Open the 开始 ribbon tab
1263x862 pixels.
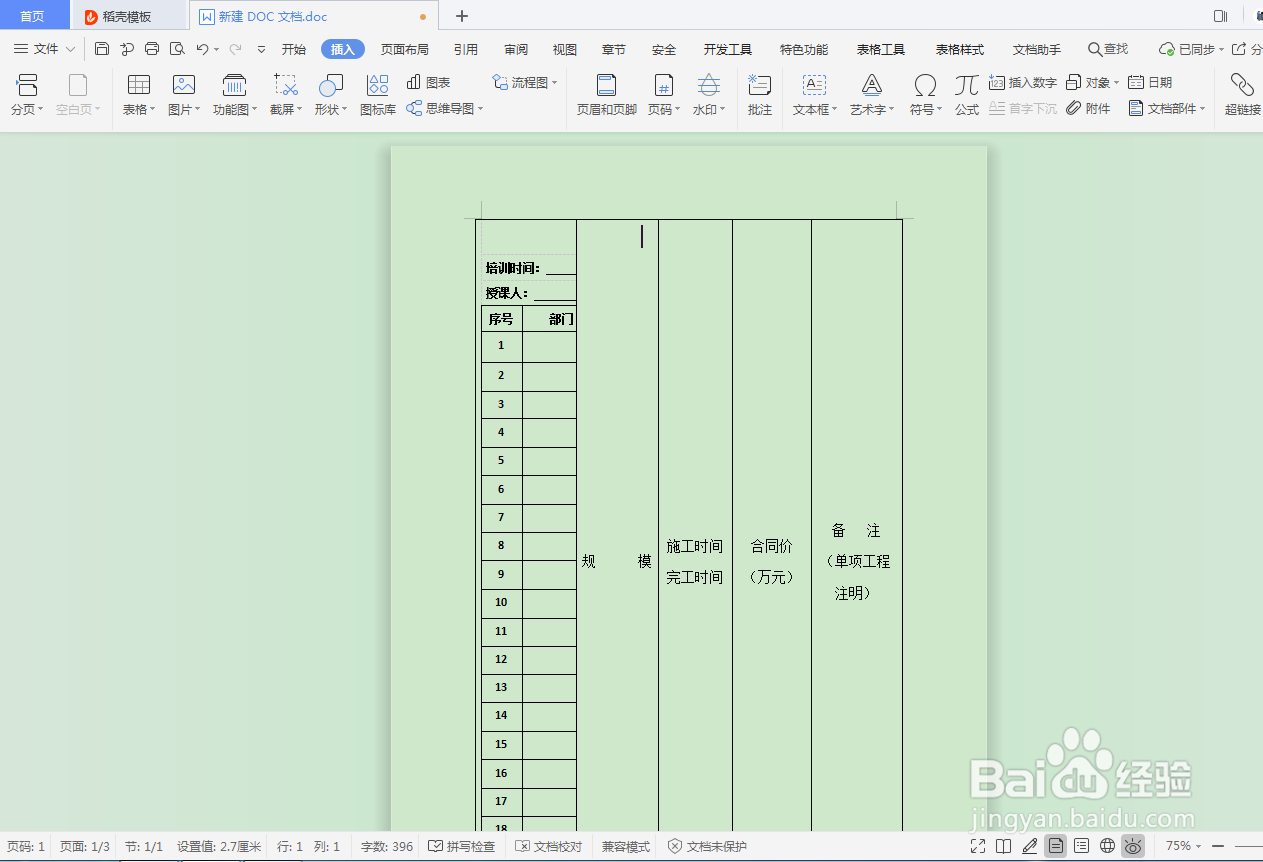pyautogui.click(x=294, y=49)
